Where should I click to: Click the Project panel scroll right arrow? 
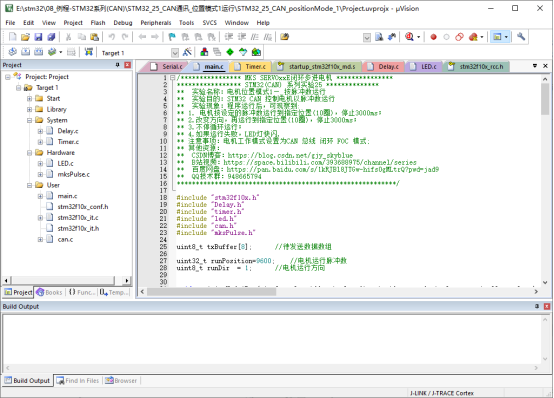126,281
